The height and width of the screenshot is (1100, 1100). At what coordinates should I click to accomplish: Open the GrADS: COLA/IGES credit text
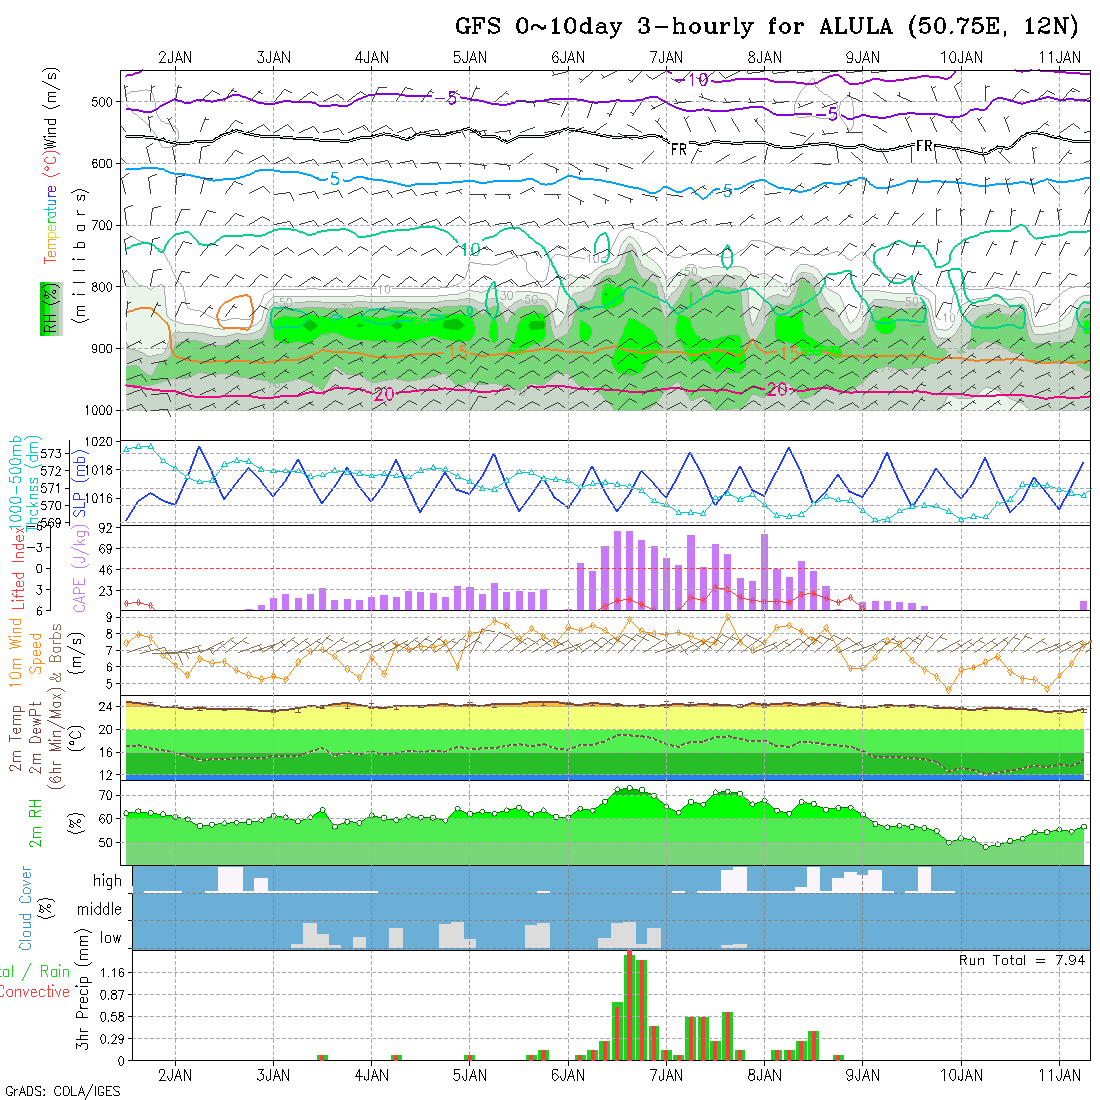[x=62, y=1091]
